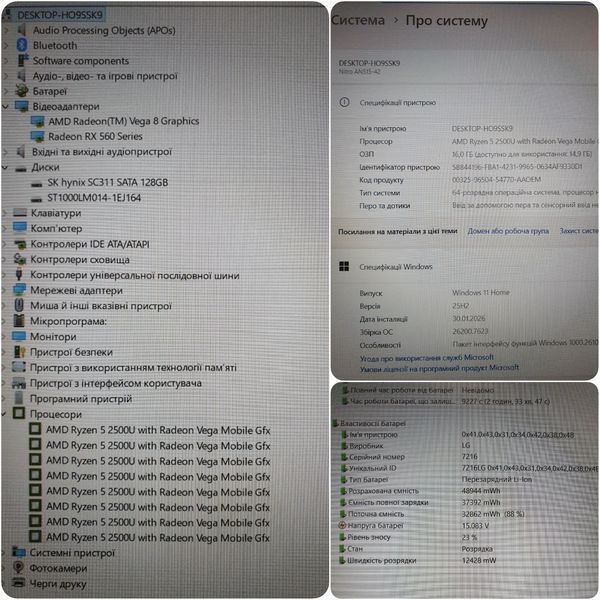
Task: Click the Батареї battery icon
Action: point(22,91)
